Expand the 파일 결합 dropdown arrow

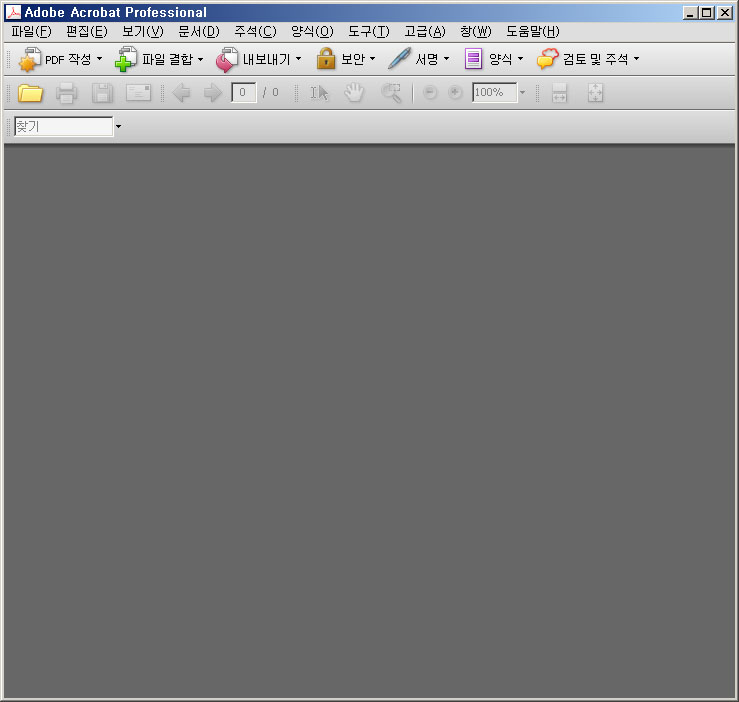(x=200, y=59)
